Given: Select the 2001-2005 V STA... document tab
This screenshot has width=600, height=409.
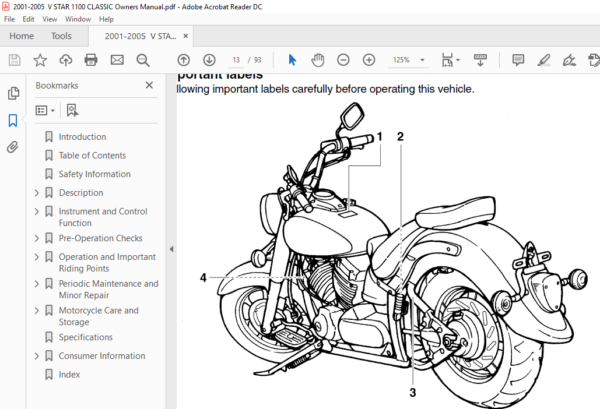Looking at the screenshot, I should click(140, 36).
